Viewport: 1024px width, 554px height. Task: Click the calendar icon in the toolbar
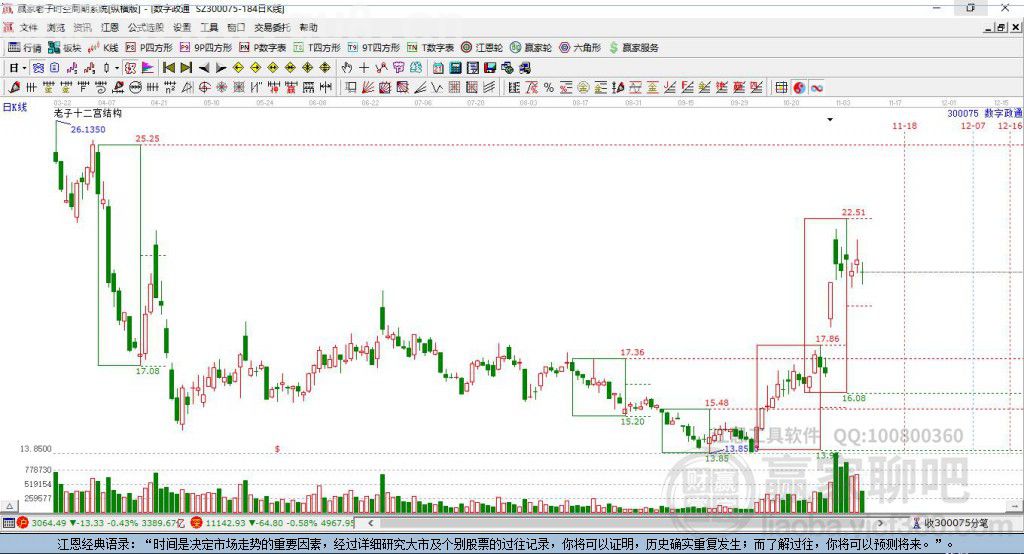[438, 68]
